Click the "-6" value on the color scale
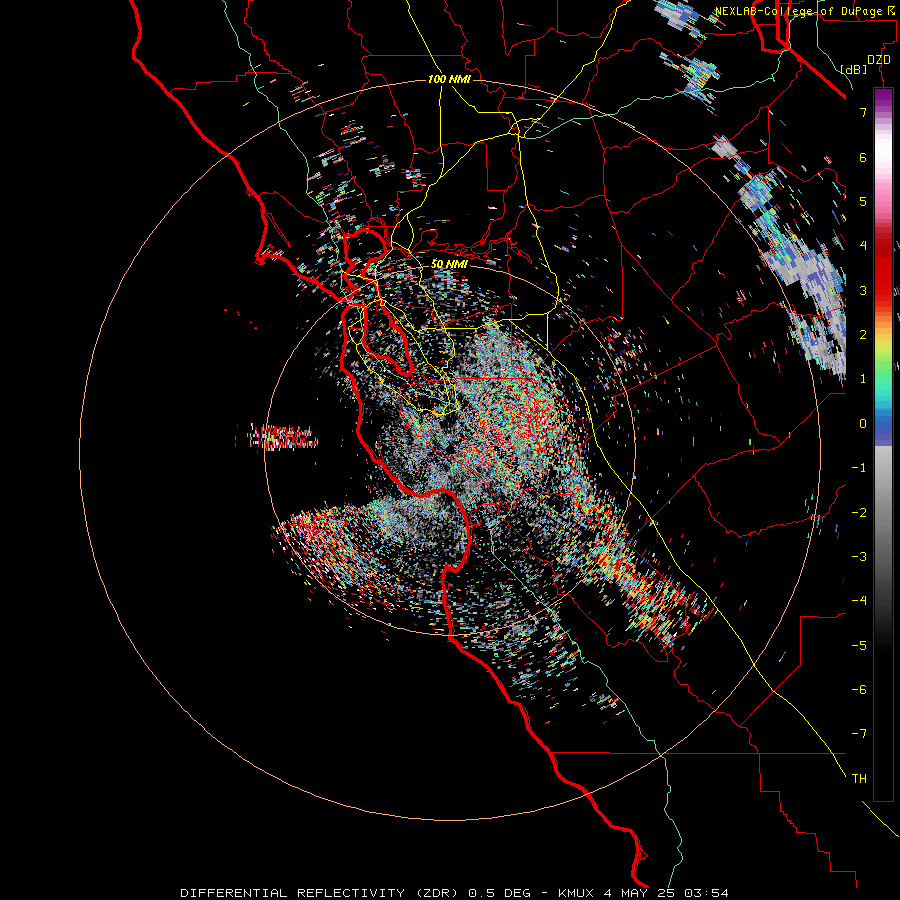 [x=859, y=690]
